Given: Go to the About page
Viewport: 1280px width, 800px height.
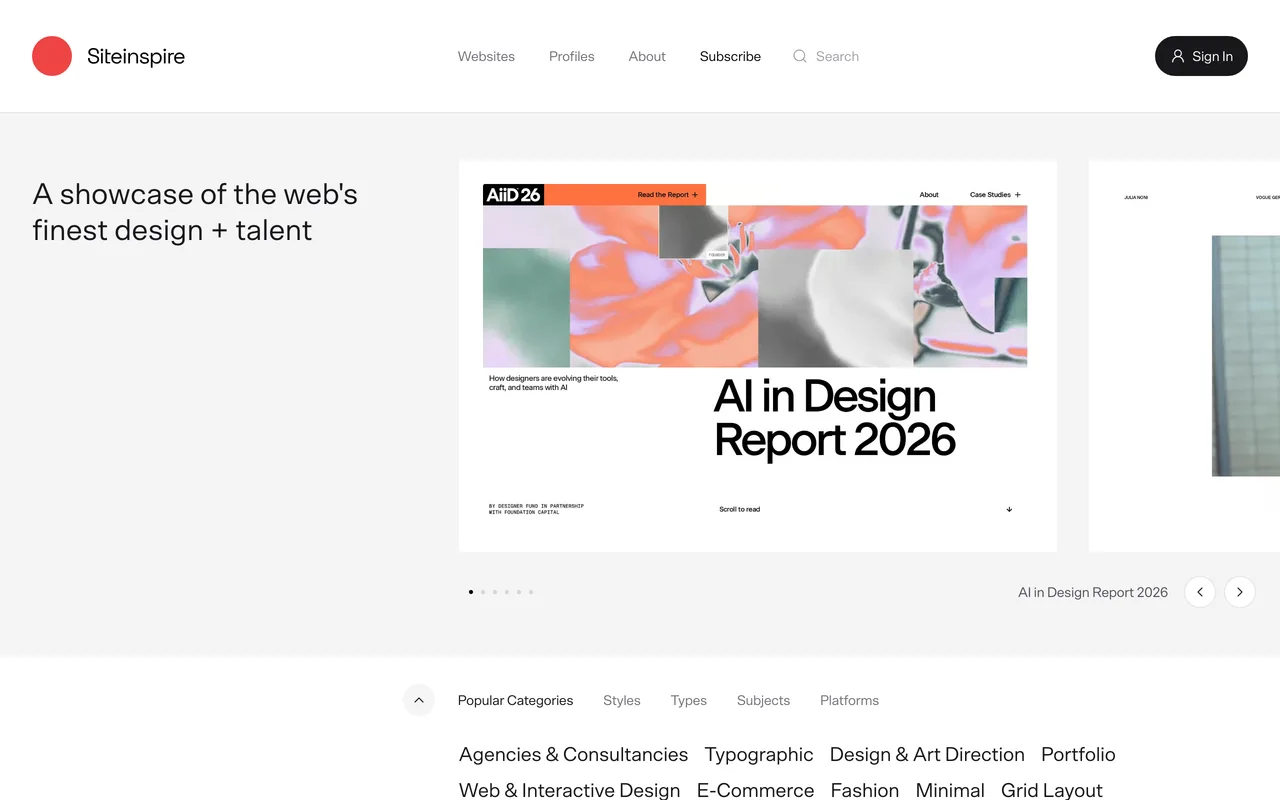Looking at the screenshot, I should click(647, 56).
